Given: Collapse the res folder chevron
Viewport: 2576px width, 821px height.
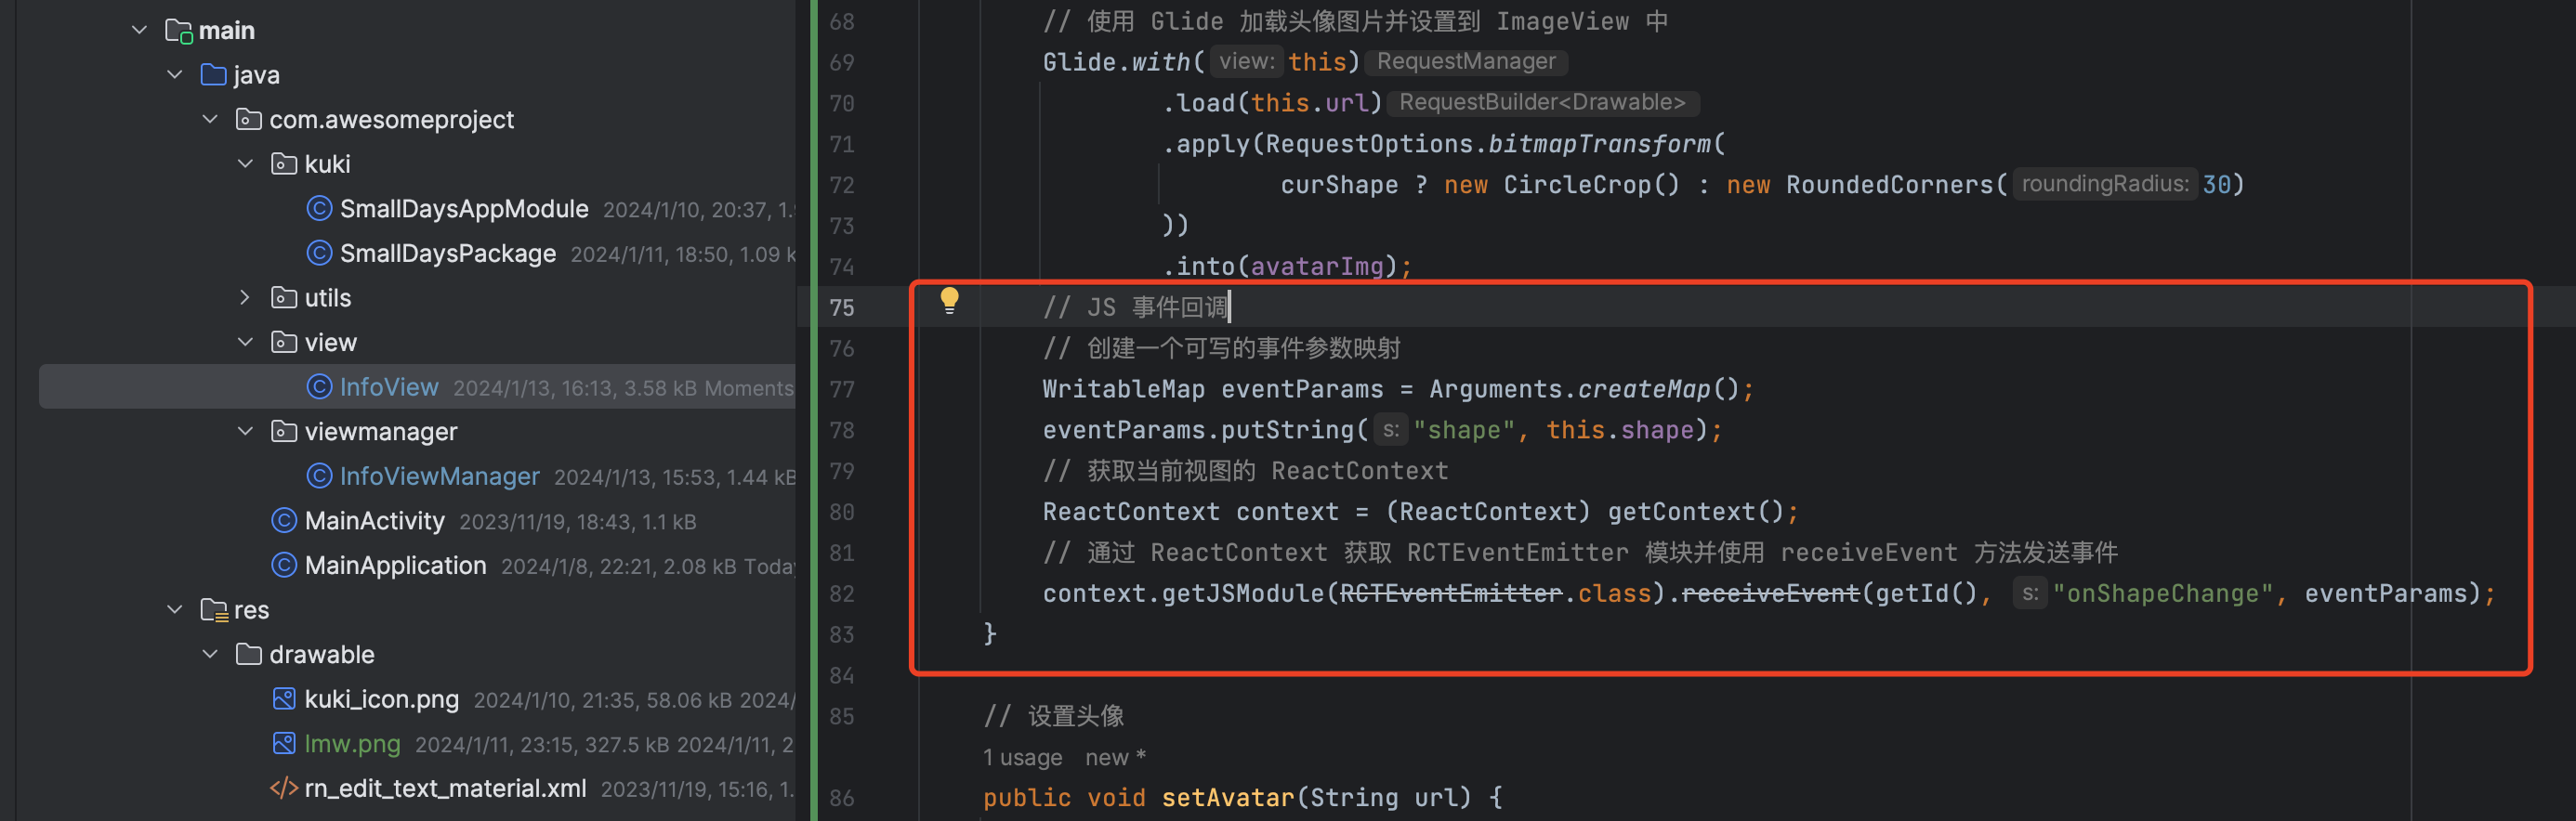Looking at the screenshot, I should click(175, 609).
